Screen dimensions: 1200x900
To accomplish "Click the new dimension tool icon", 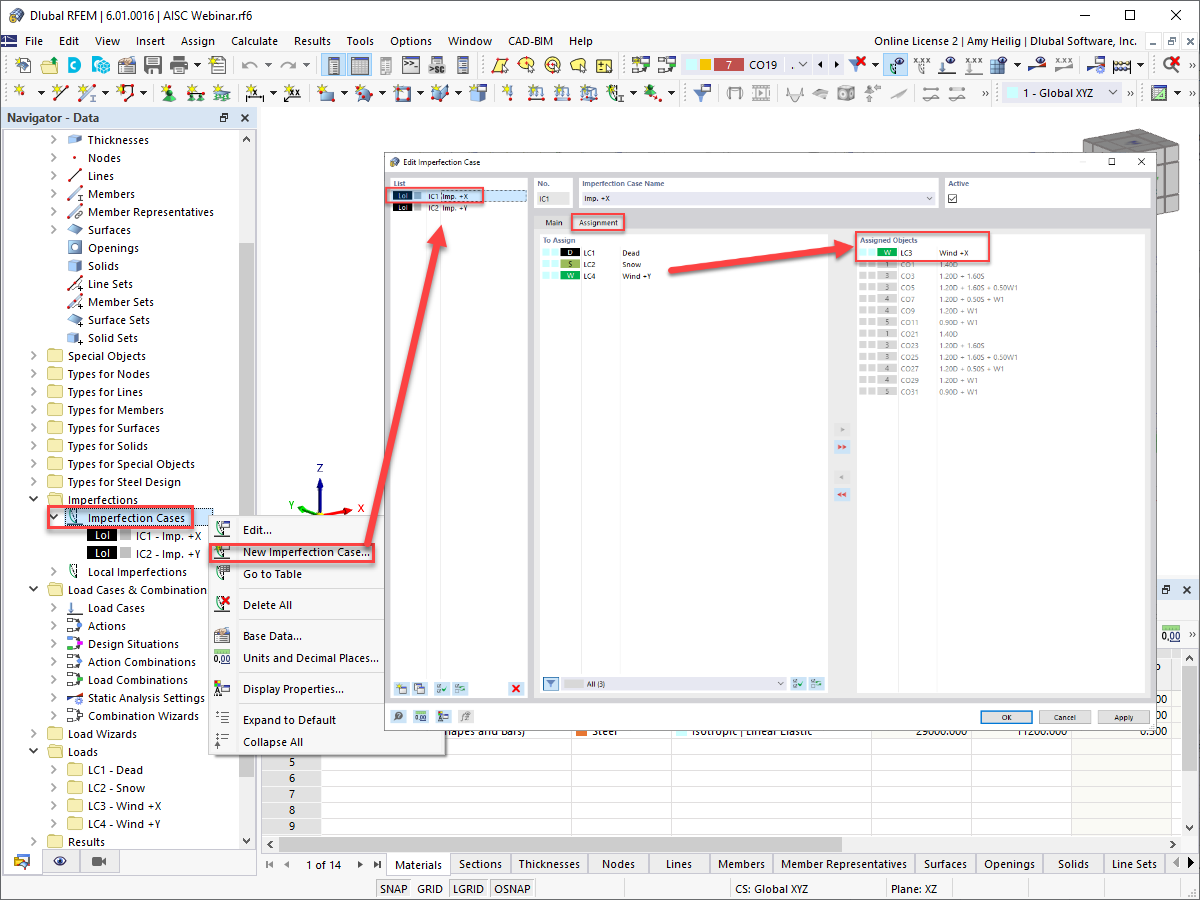I will pyautogui.click(x=254, y=92).
